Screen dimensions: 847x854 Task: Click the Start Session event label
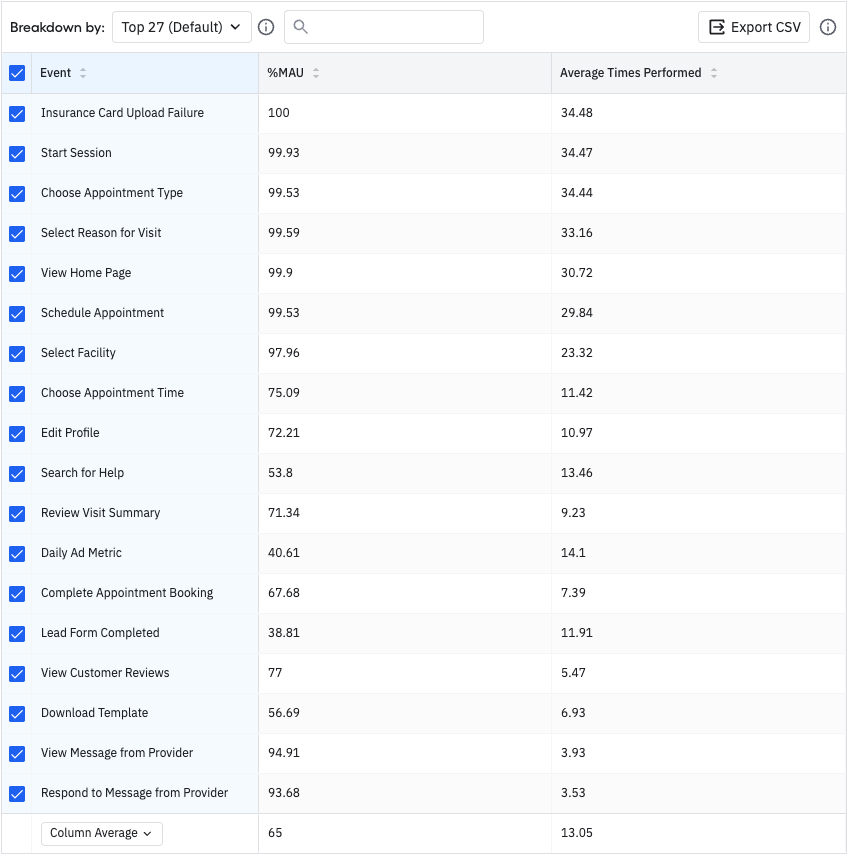[x=76, y=153]
